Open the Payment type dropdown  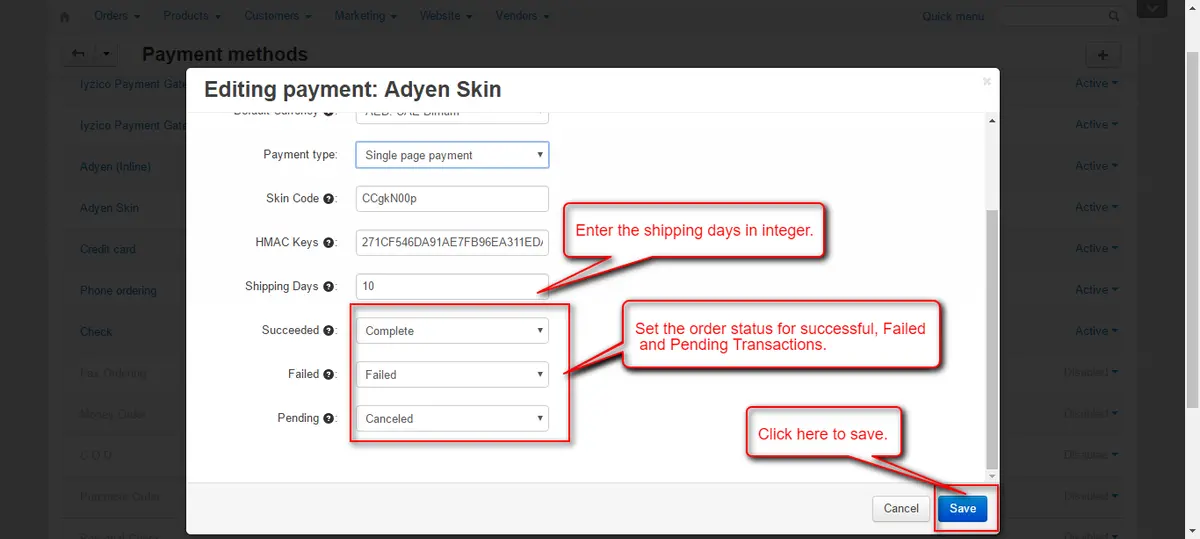click(x=452, y=155)
